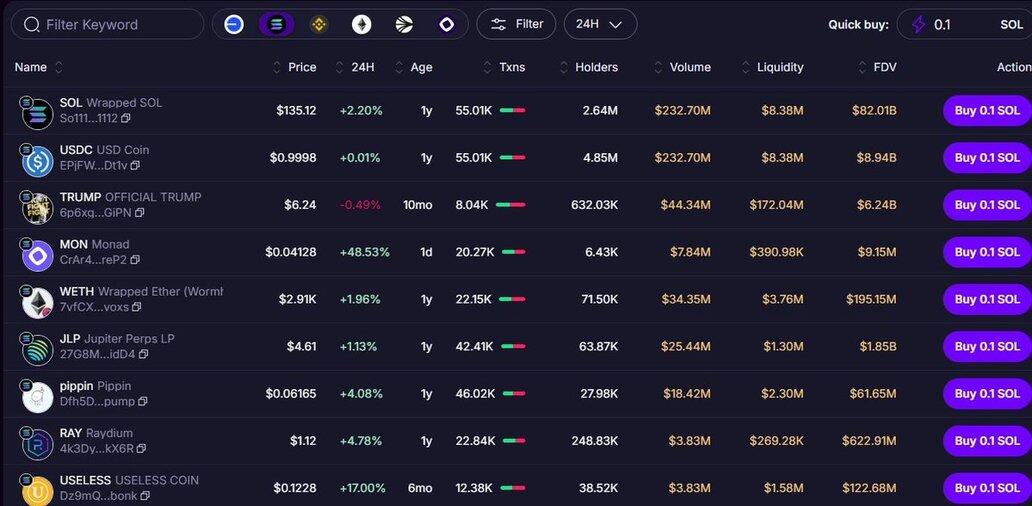Copy the USDC contract address

(x=135, y=165)
